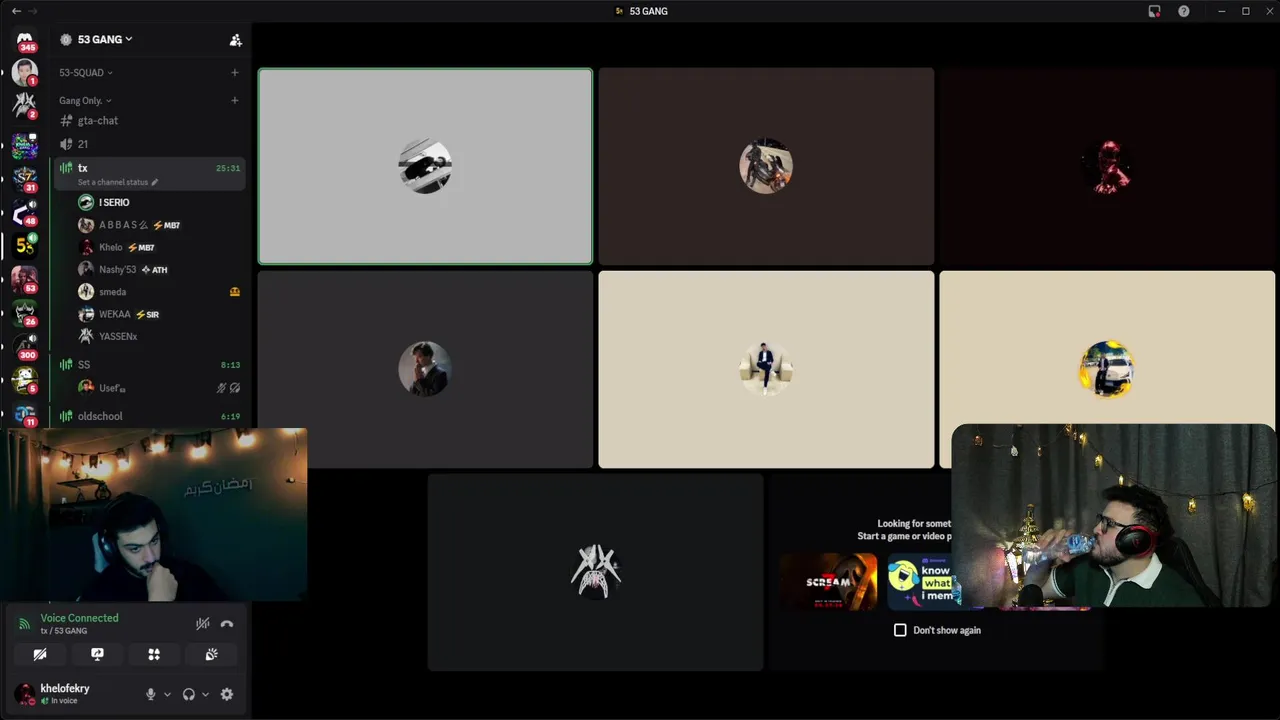Open server icon with 31 badge
The height and width of the screenshot is (720, 1280).
pyautogui.click(x=25, y=177)
